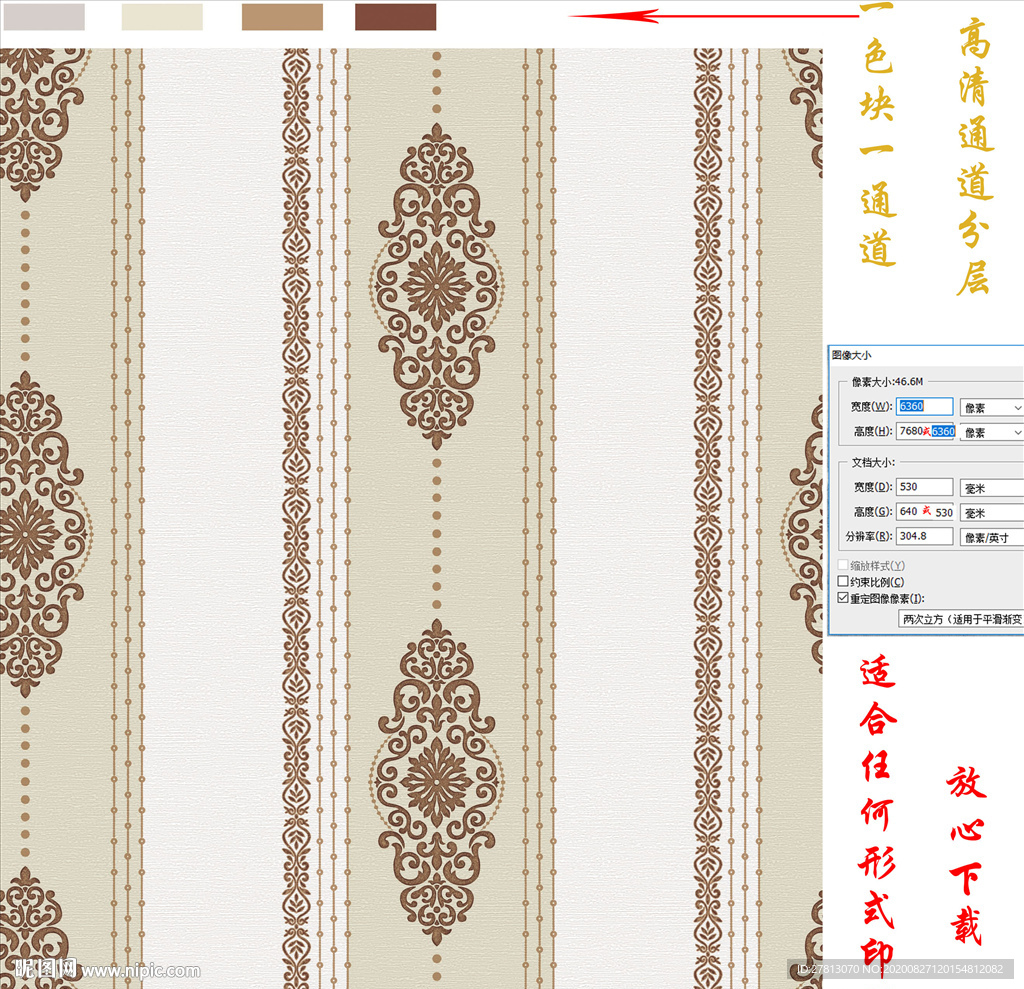Click the 宽度(W): label
Image resolution: width=1024 pixels, height=989 pixels.
871,406
